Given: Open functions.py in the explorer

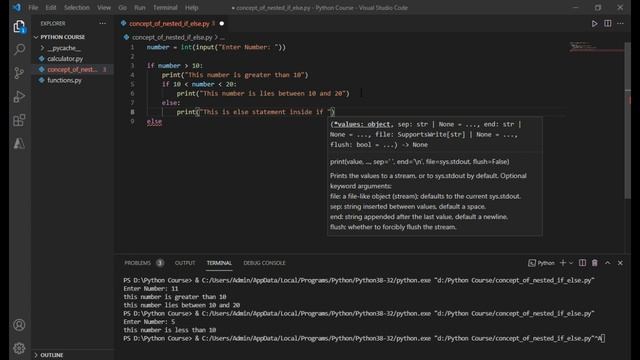Looking at the screenshot, I should click(64, 80).
